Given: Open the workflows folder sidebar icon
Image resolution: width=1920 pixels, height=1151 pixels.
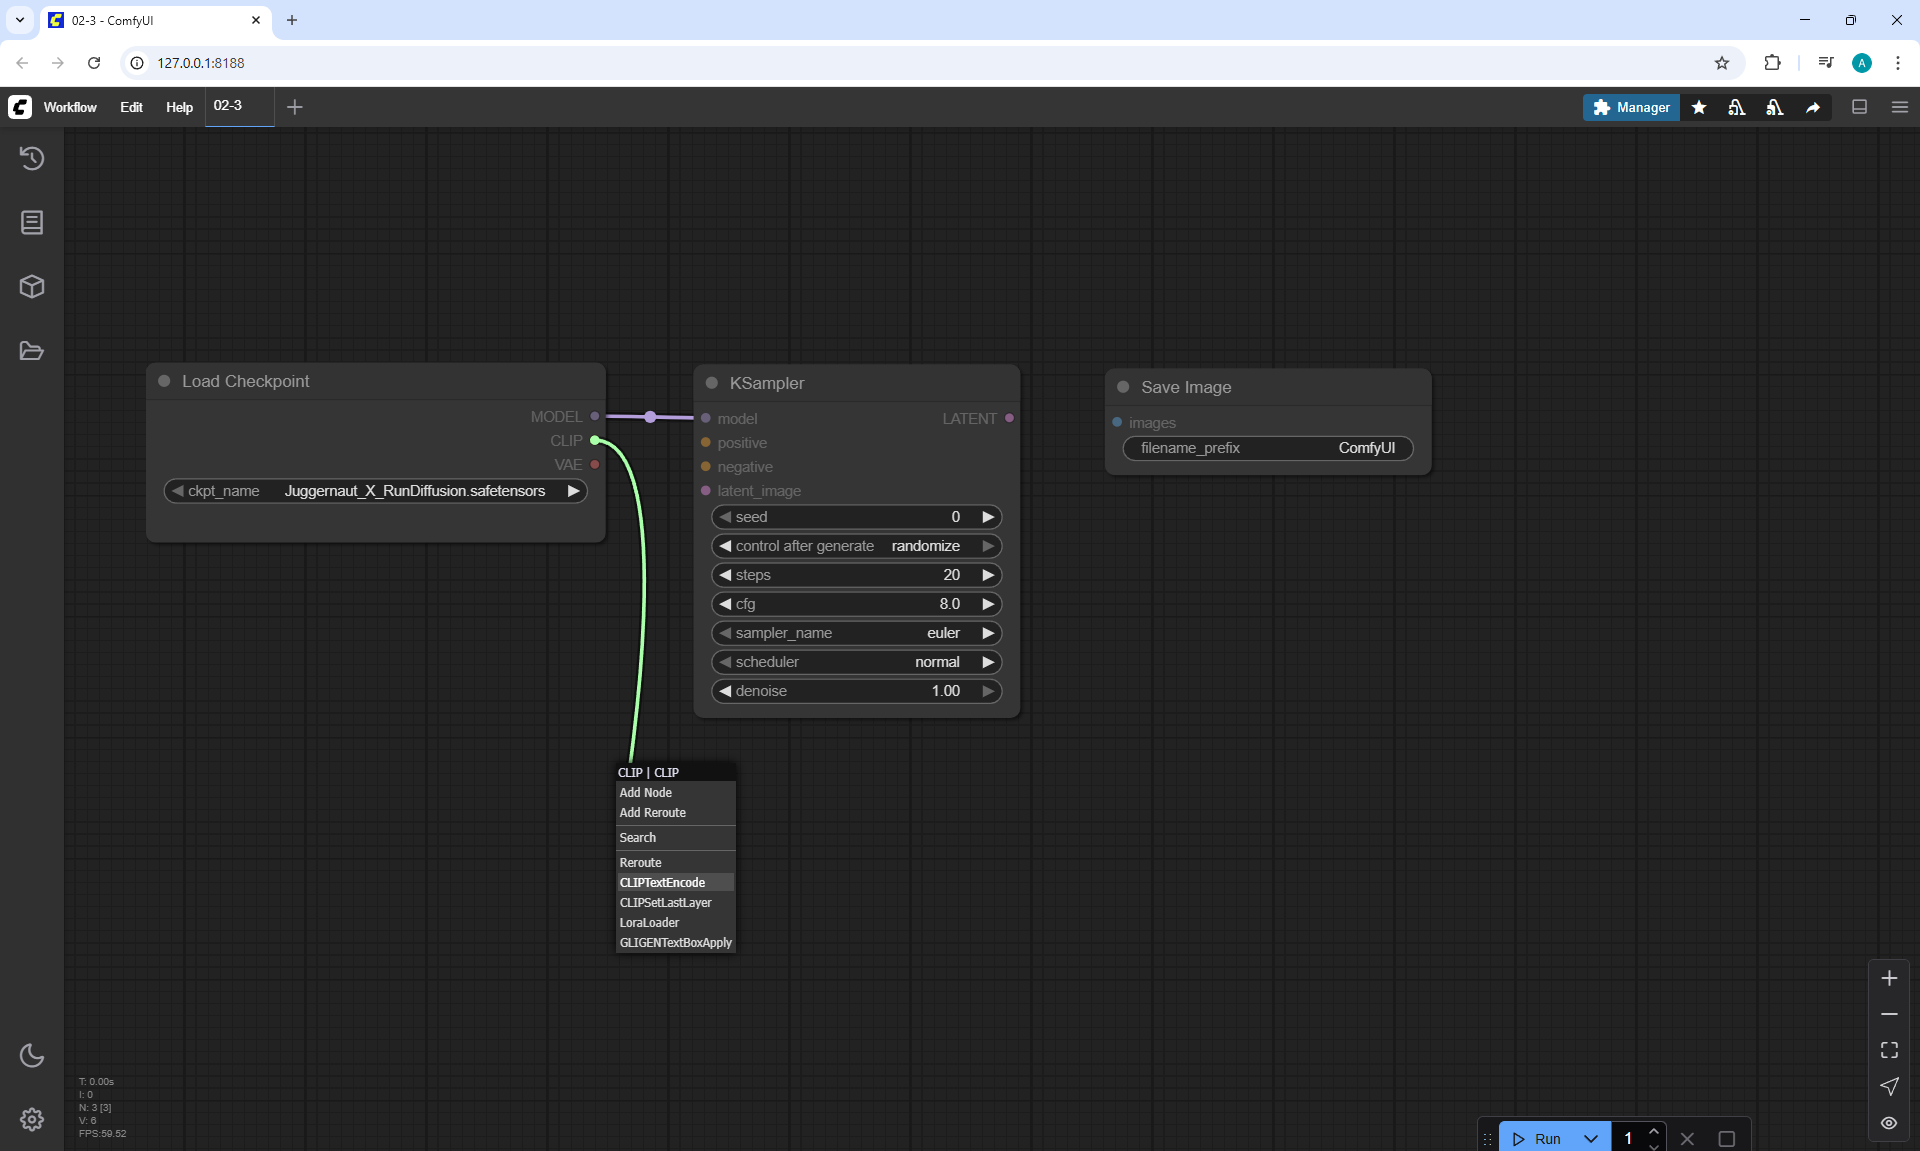Looking at the screenshot, I should [x=32, y=351].
